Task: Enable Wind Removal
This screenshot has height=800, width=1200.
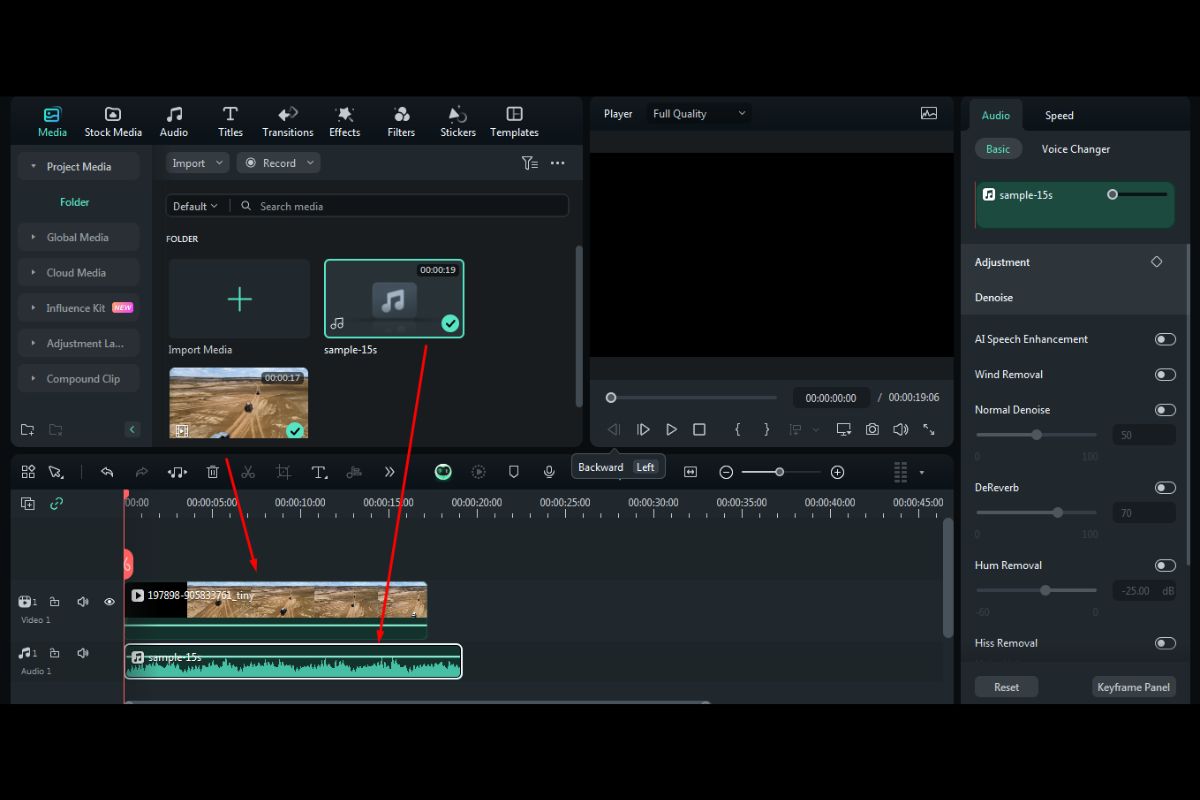Action: coord(1165,374)
